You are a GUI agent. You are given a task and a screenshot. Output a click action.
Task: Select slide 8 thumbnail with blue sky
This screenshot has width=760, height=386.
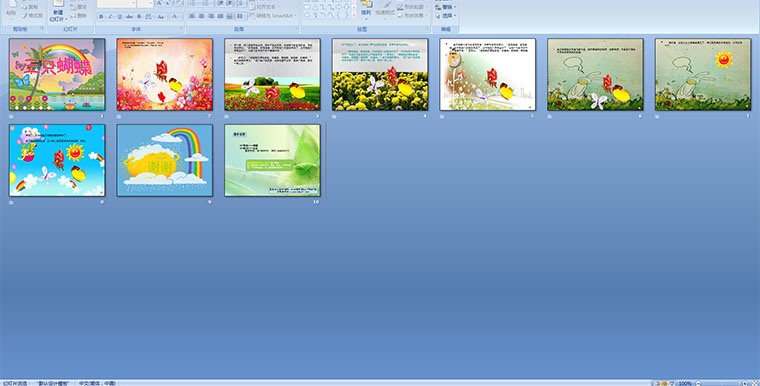[x=57, y=160]
